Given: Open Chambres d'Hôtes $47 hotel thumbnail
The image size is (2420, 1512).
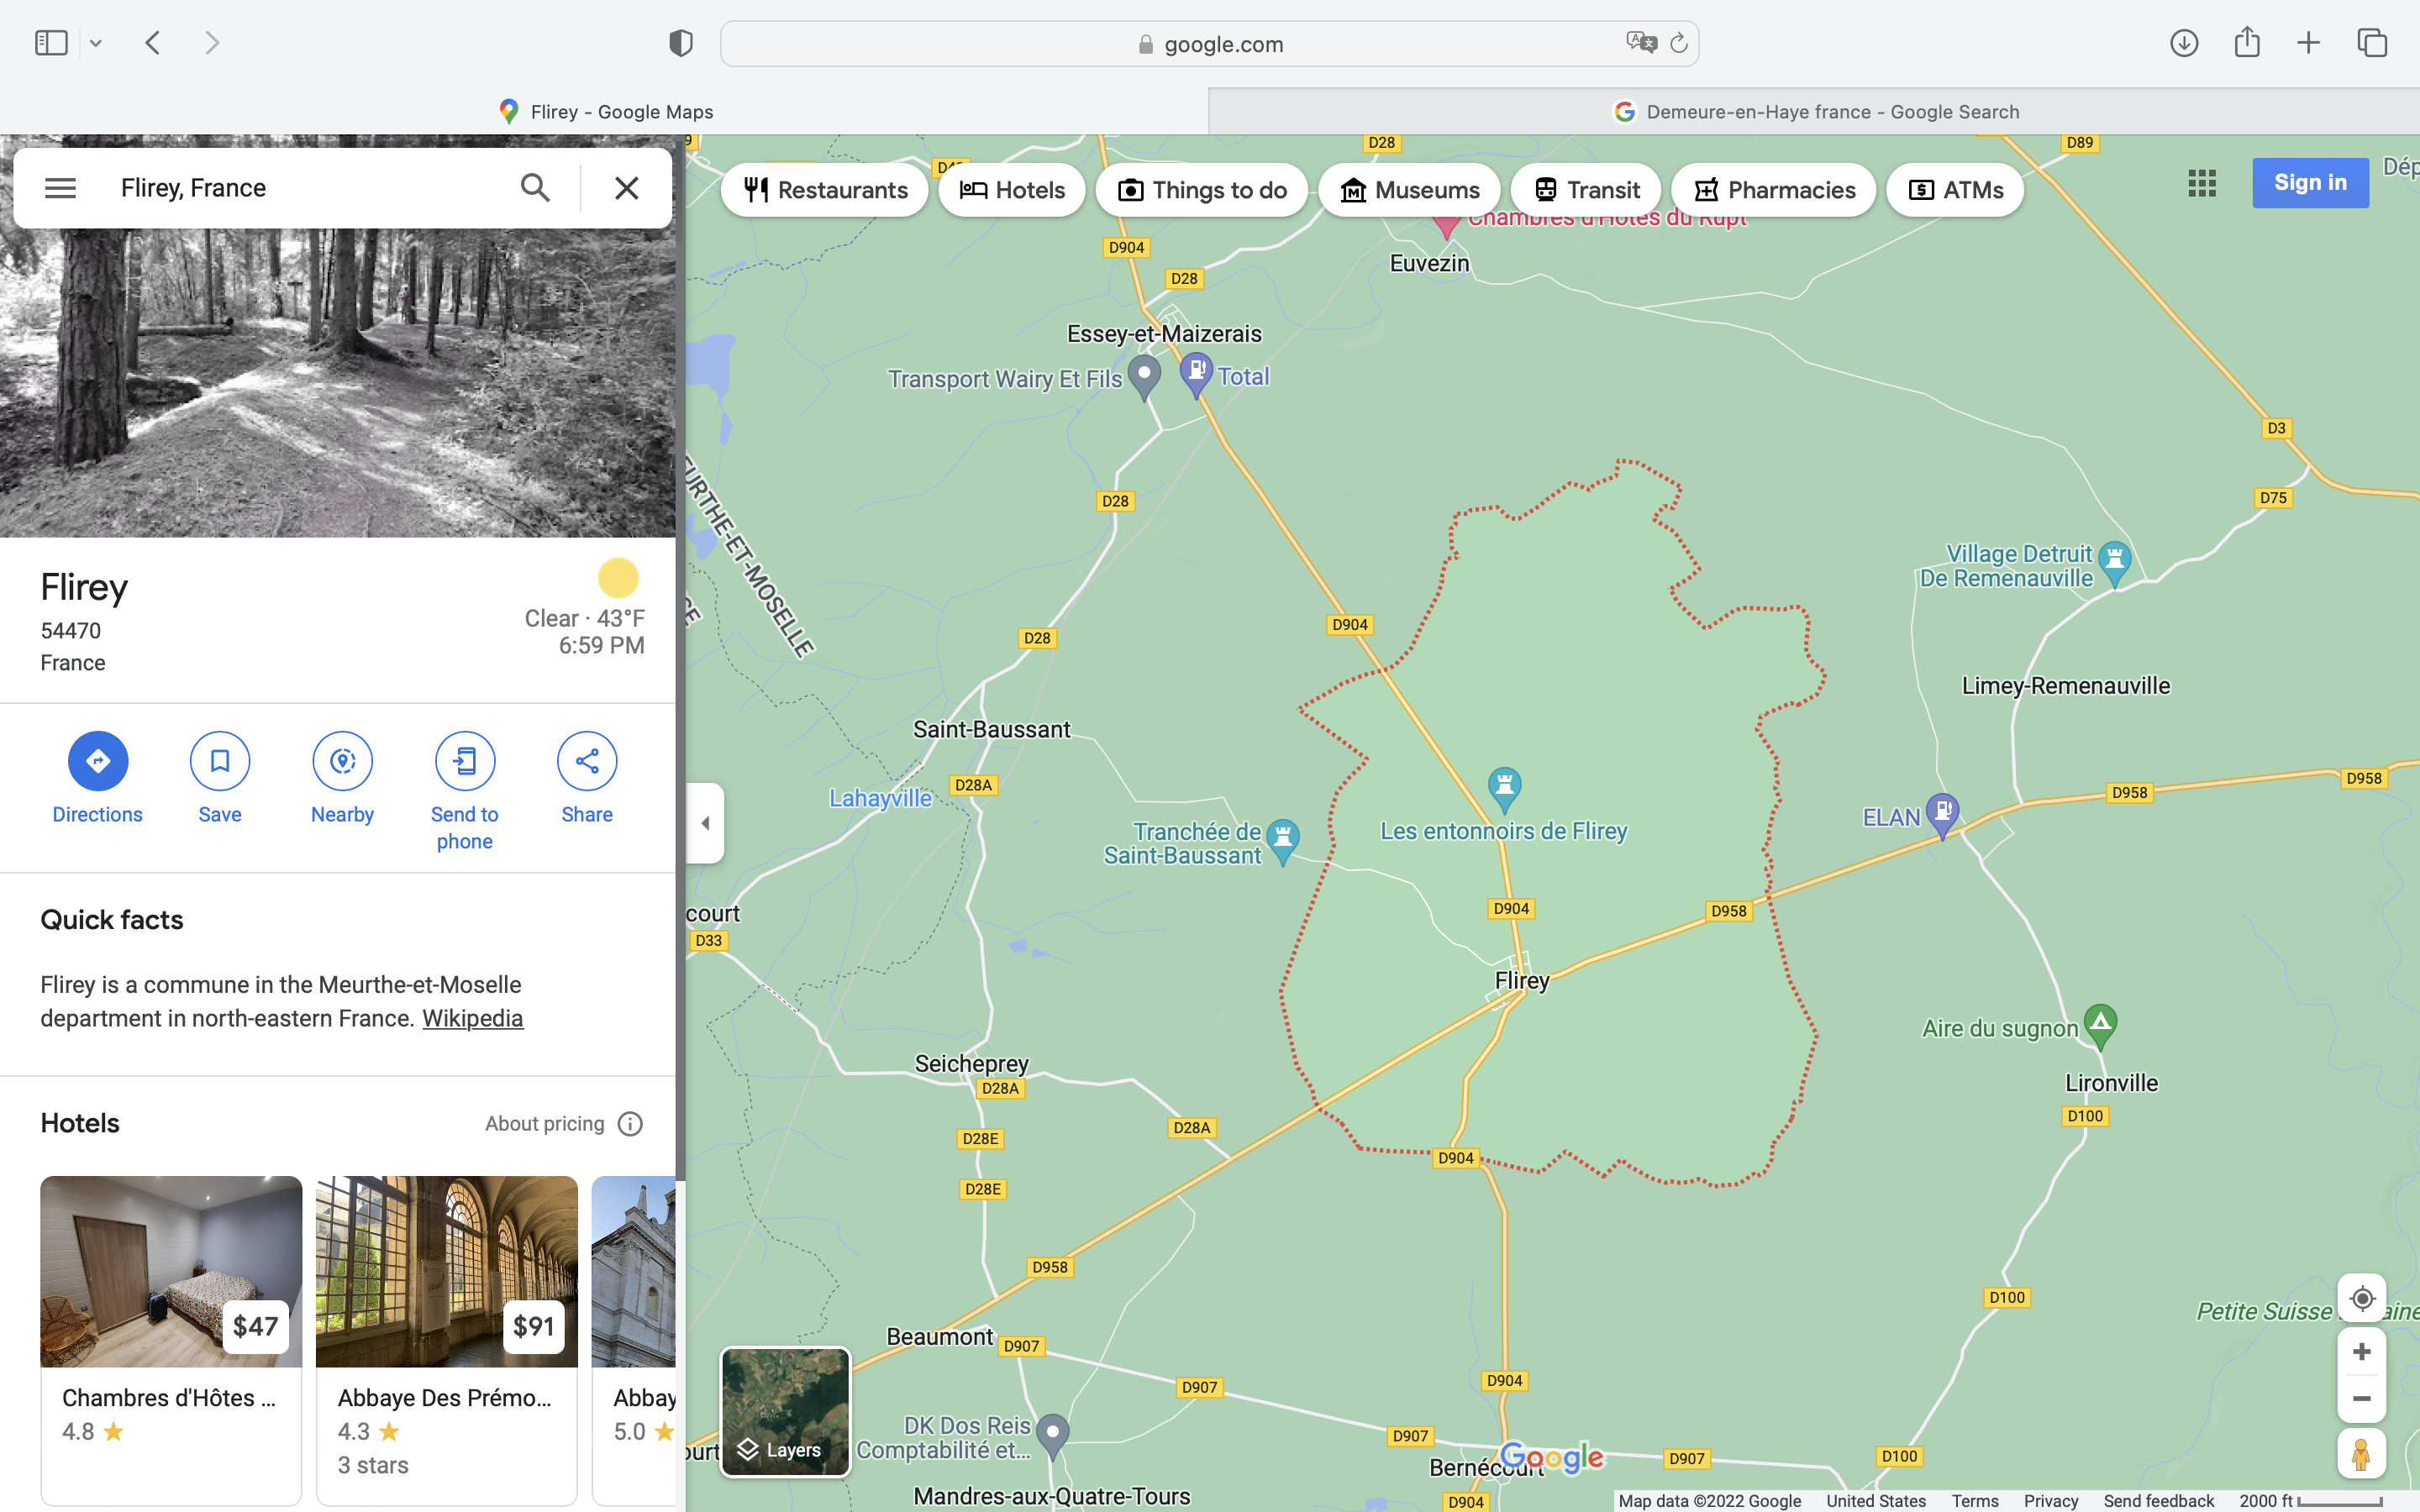Looking at the screenshot, I should 171,1271.
